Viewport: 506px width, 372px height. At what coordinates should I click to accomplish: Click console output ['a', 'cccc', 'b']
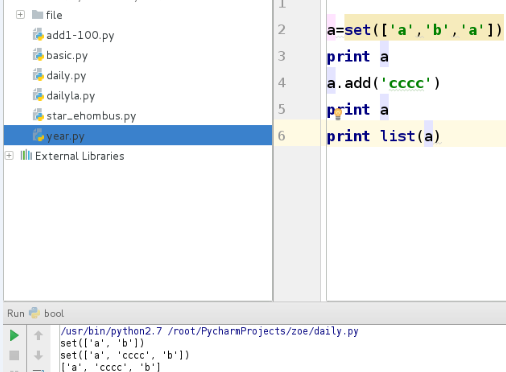[111, 367]
